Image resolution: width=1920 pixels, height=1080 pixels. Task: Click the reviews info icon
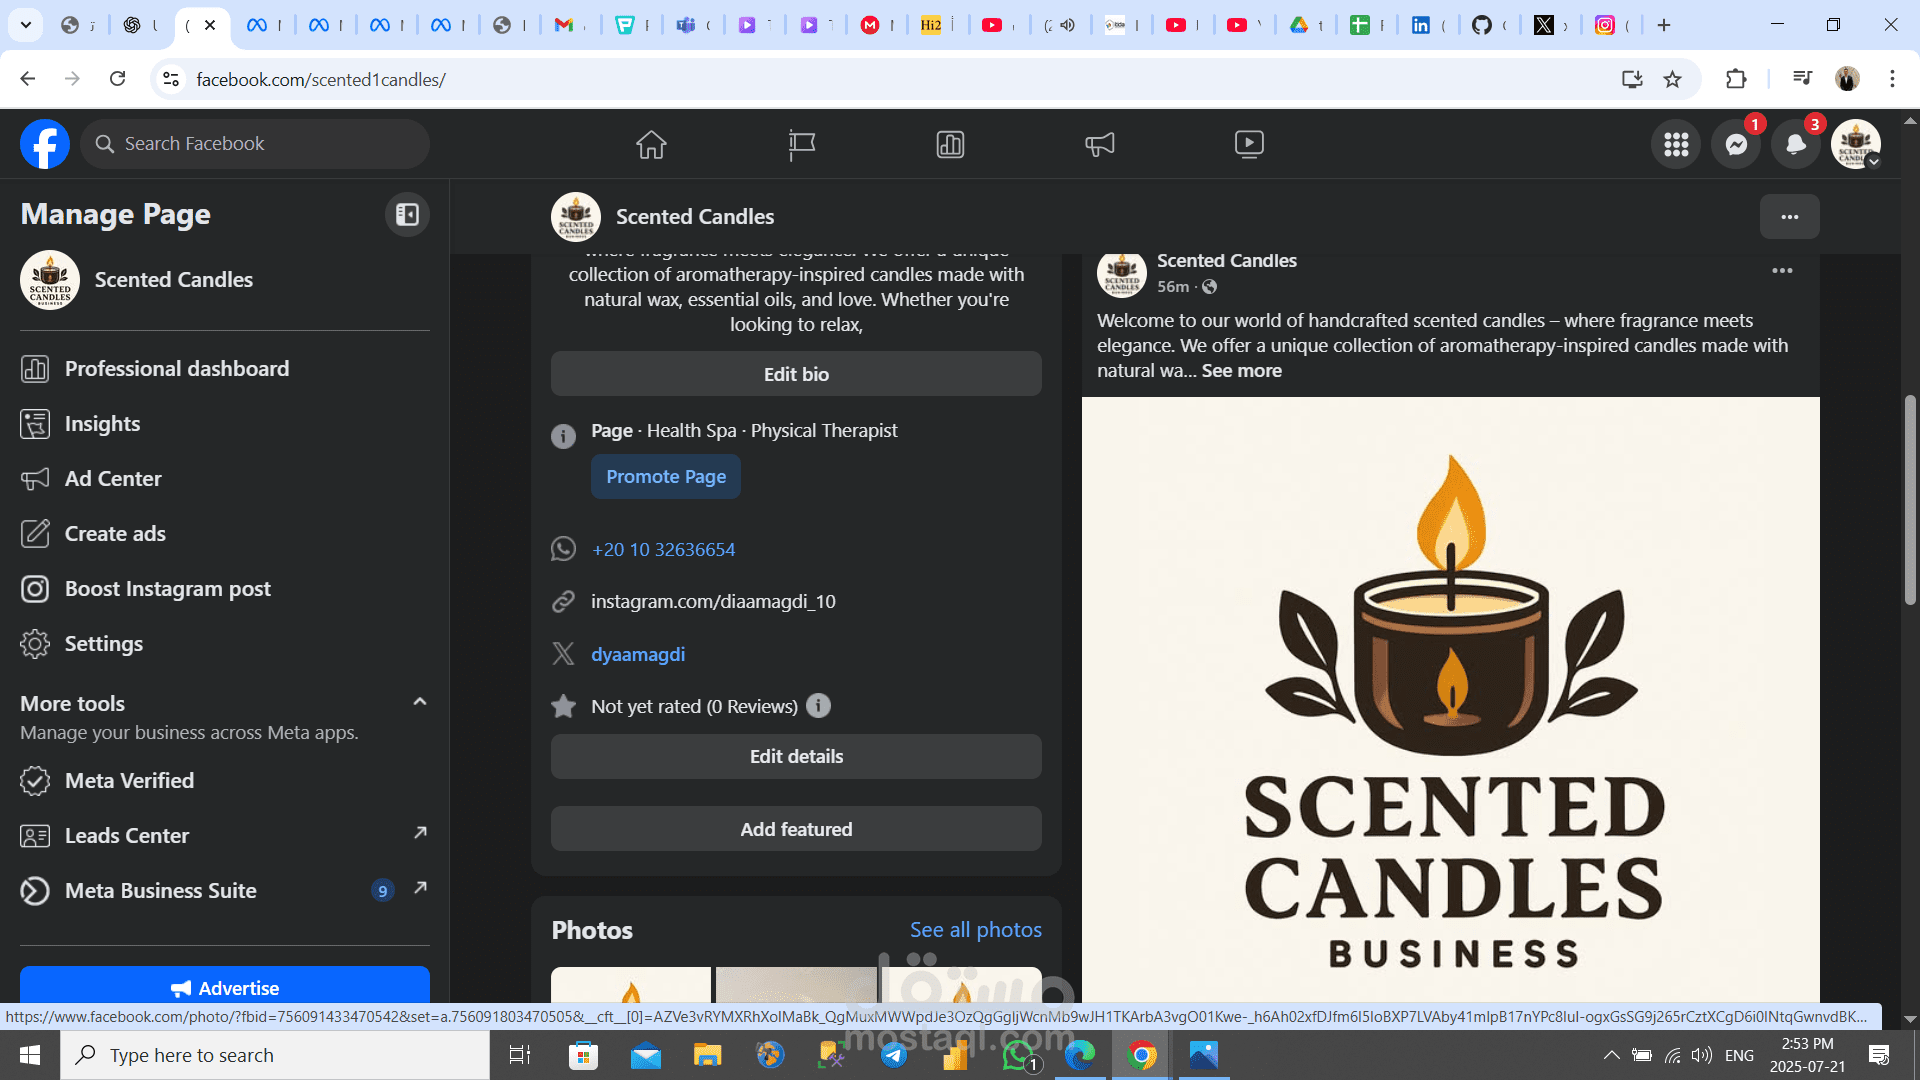click(818, 706)
